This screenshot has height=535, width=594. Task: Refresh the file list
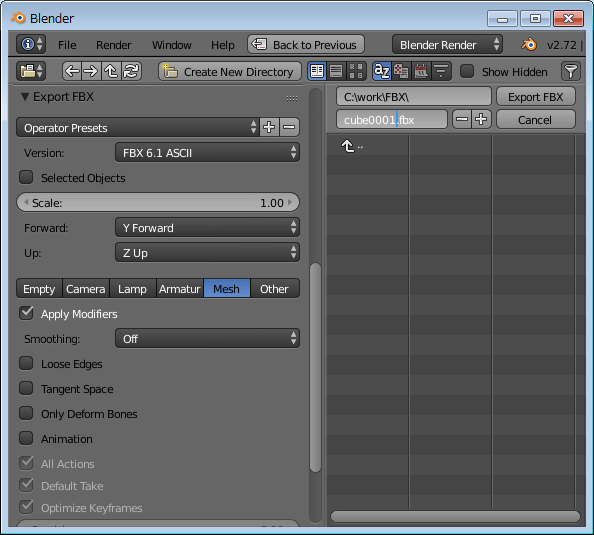point(131,71)
